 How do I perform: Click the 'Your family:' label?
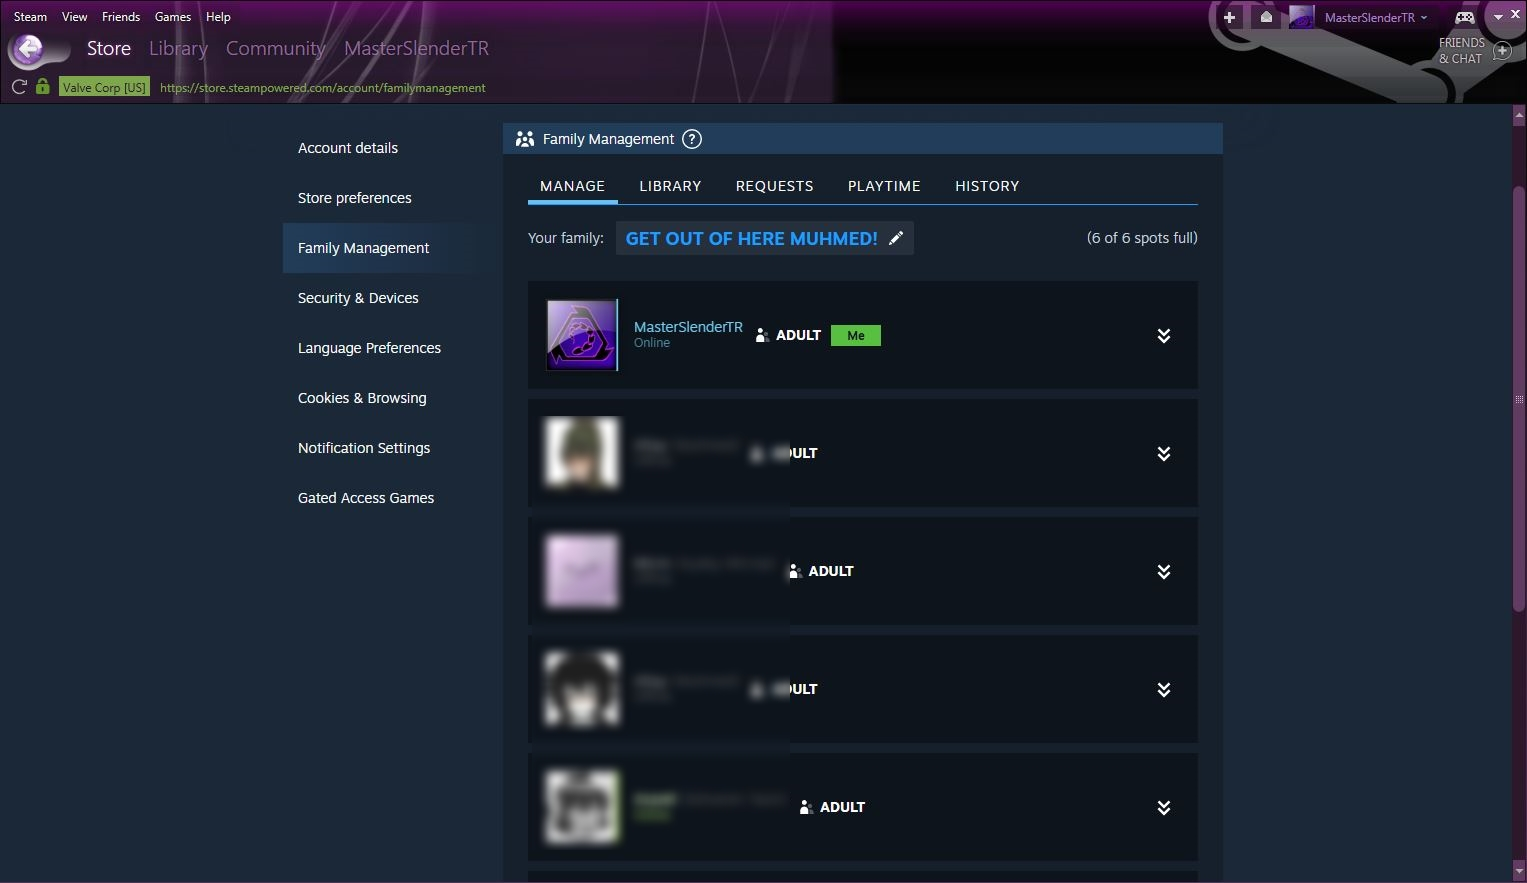[x=566, y=238]
